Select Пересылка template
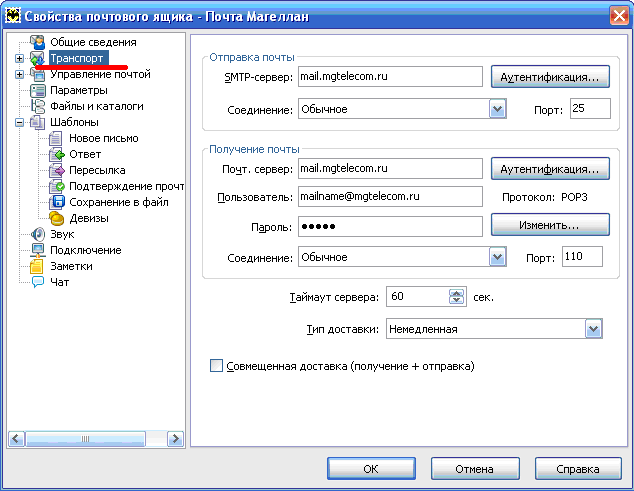This screenshot has height=491, width=634. click(97, 170)
